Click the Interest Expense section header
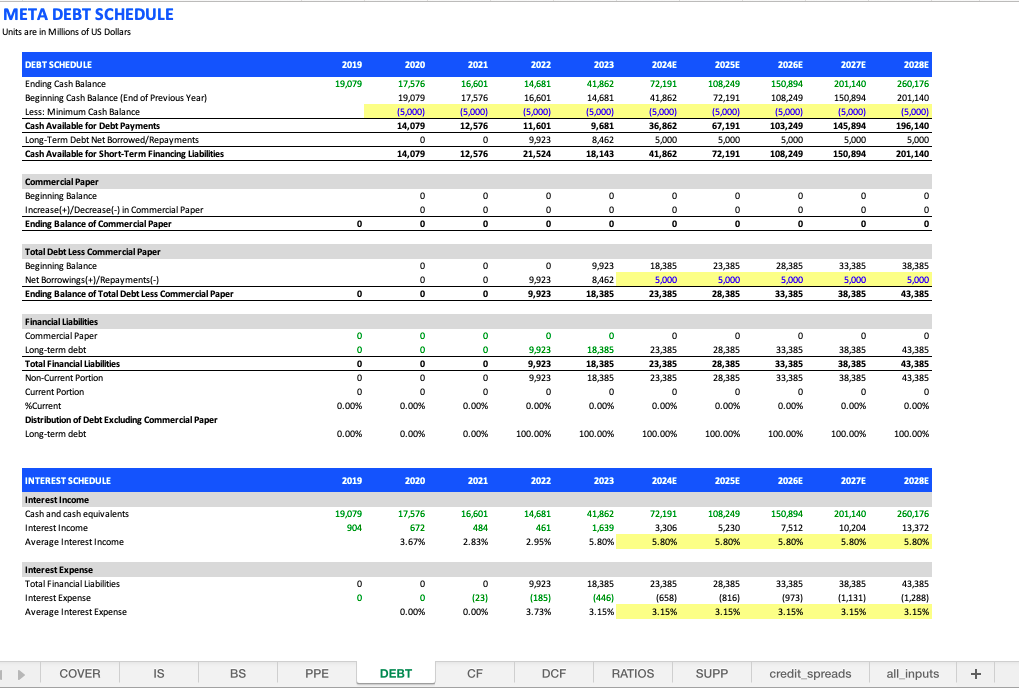The height and width of the screenshot is (688, 1019). (58, 570)
